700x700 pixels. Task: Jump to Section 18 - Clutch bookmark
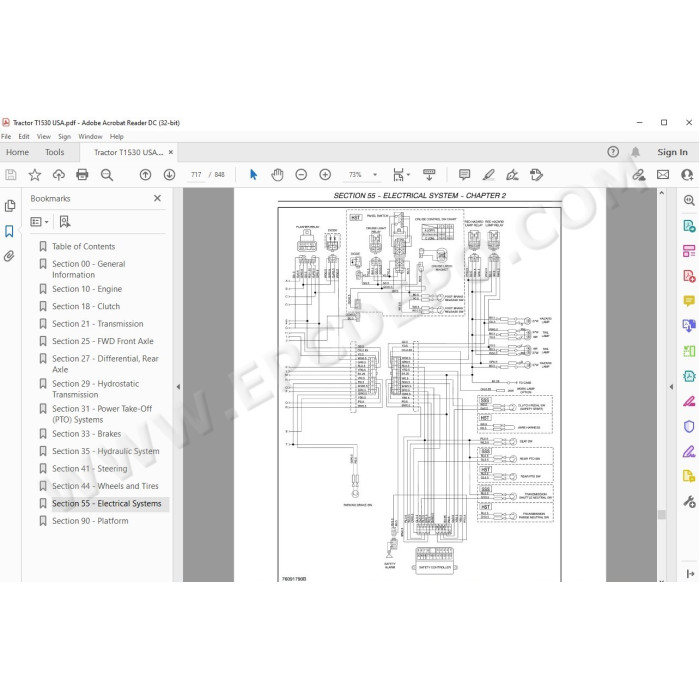tap(86, 306)
